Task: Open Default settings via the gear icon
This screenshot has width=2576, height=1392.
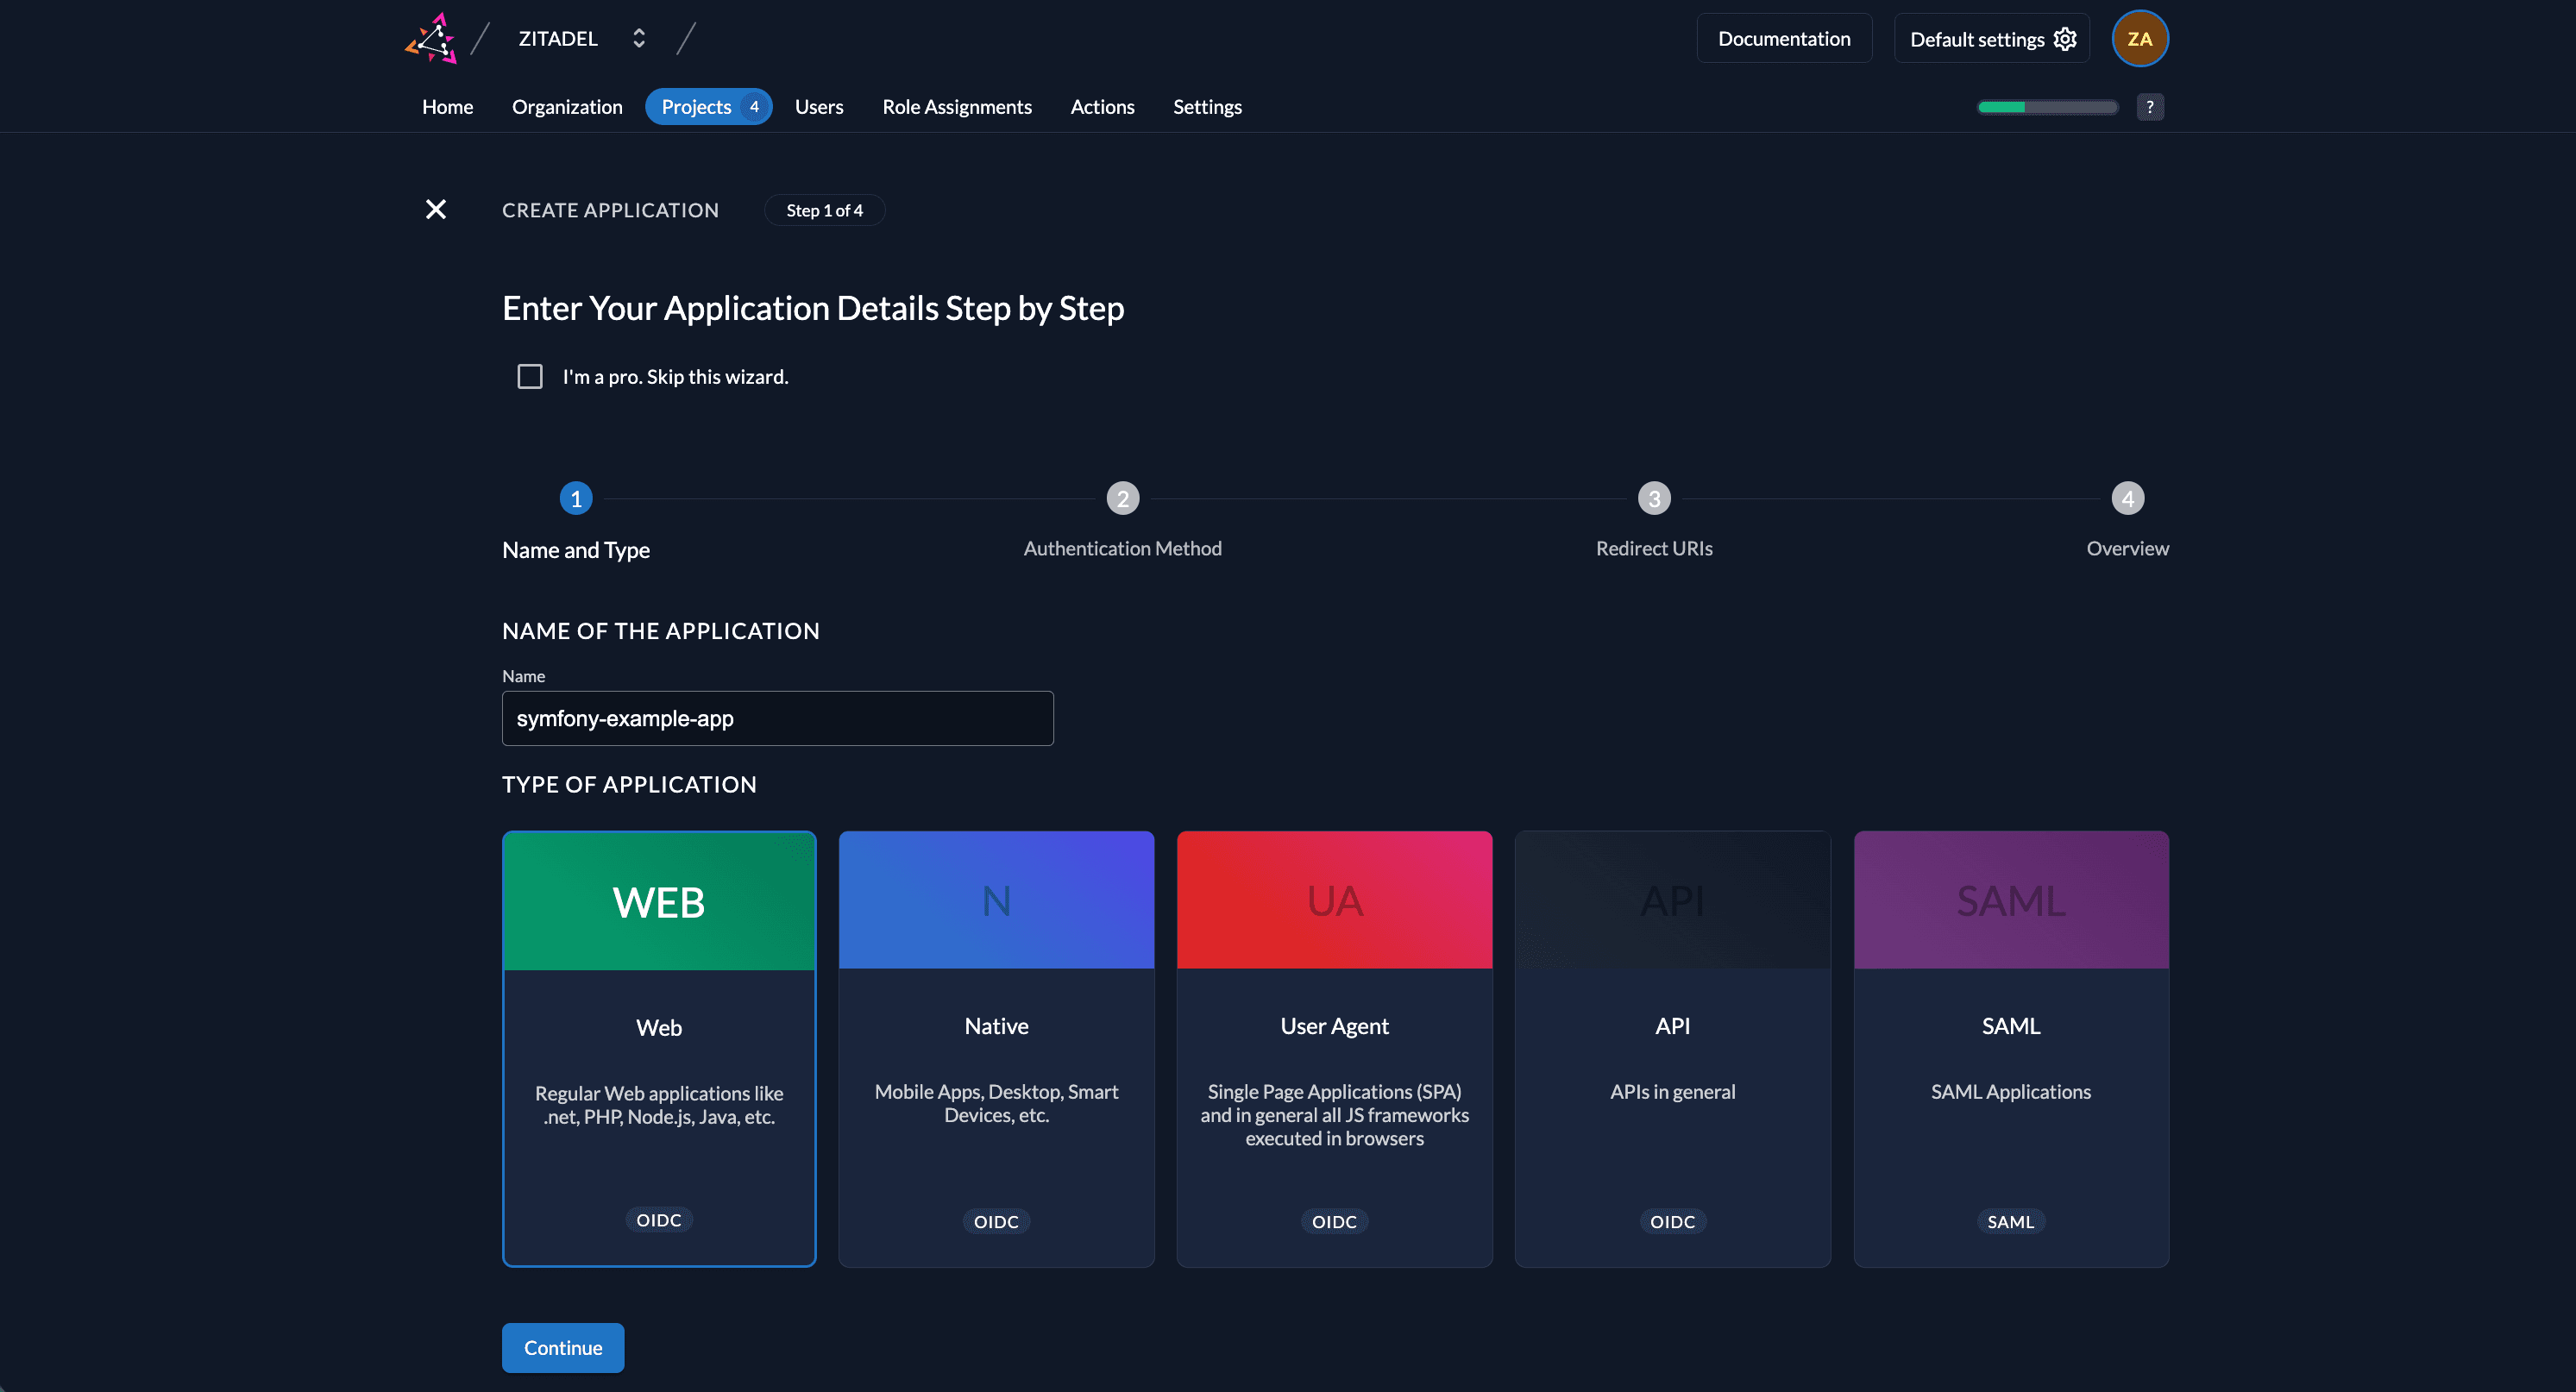Action: (2065, 38)
